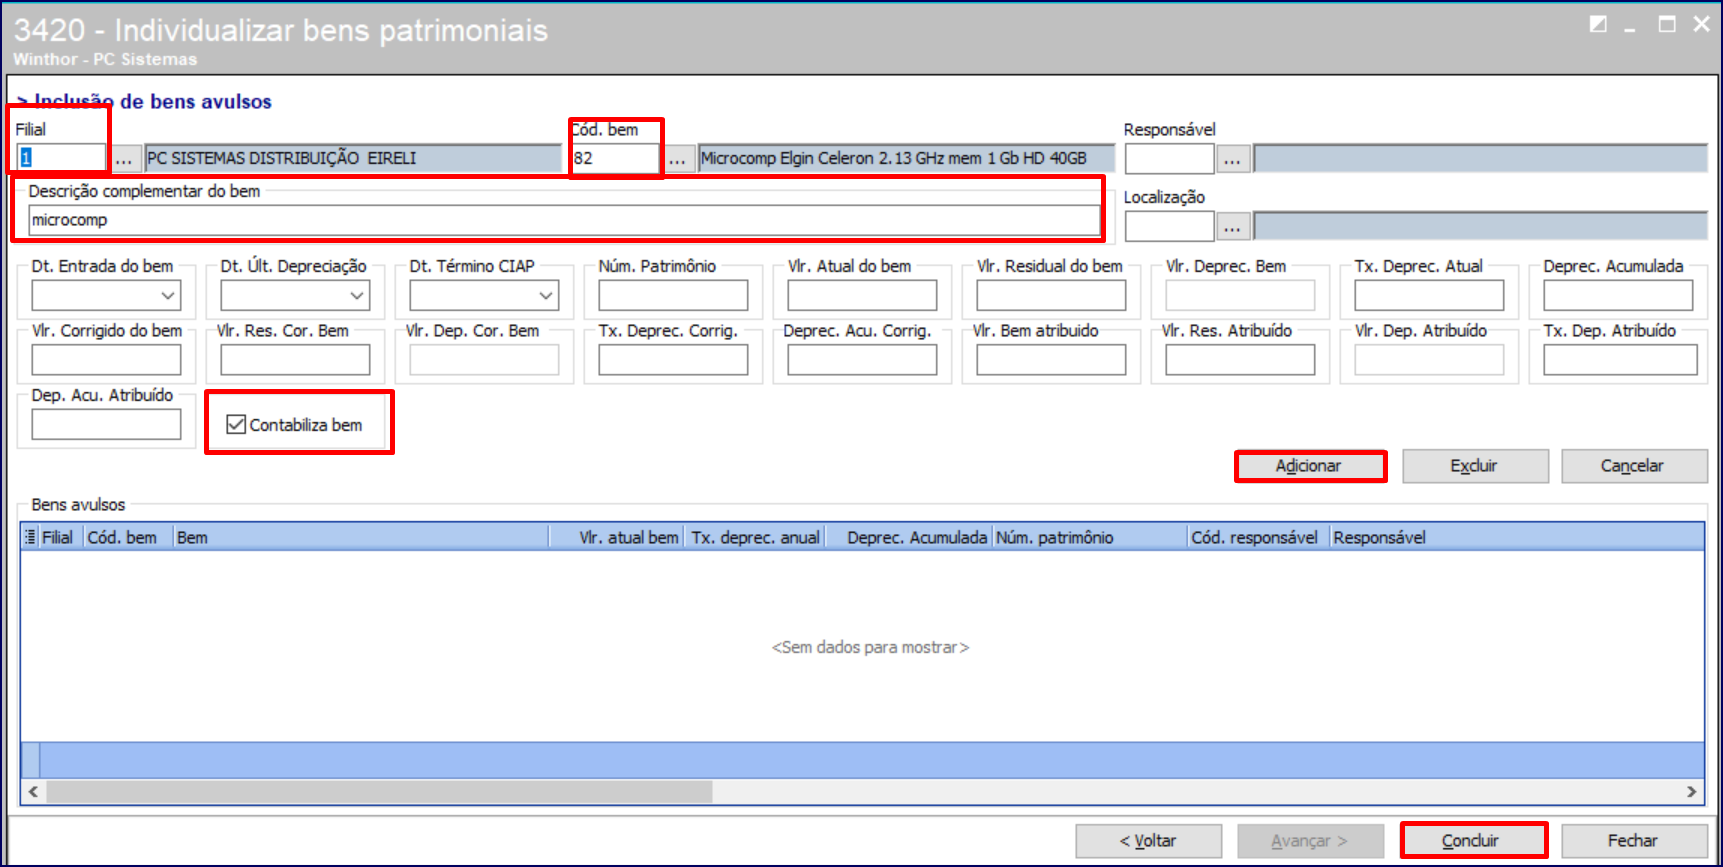Click the Descrição complementar do bem field
Viewport: 1723px width, 867px height.
tap(564, 220)
